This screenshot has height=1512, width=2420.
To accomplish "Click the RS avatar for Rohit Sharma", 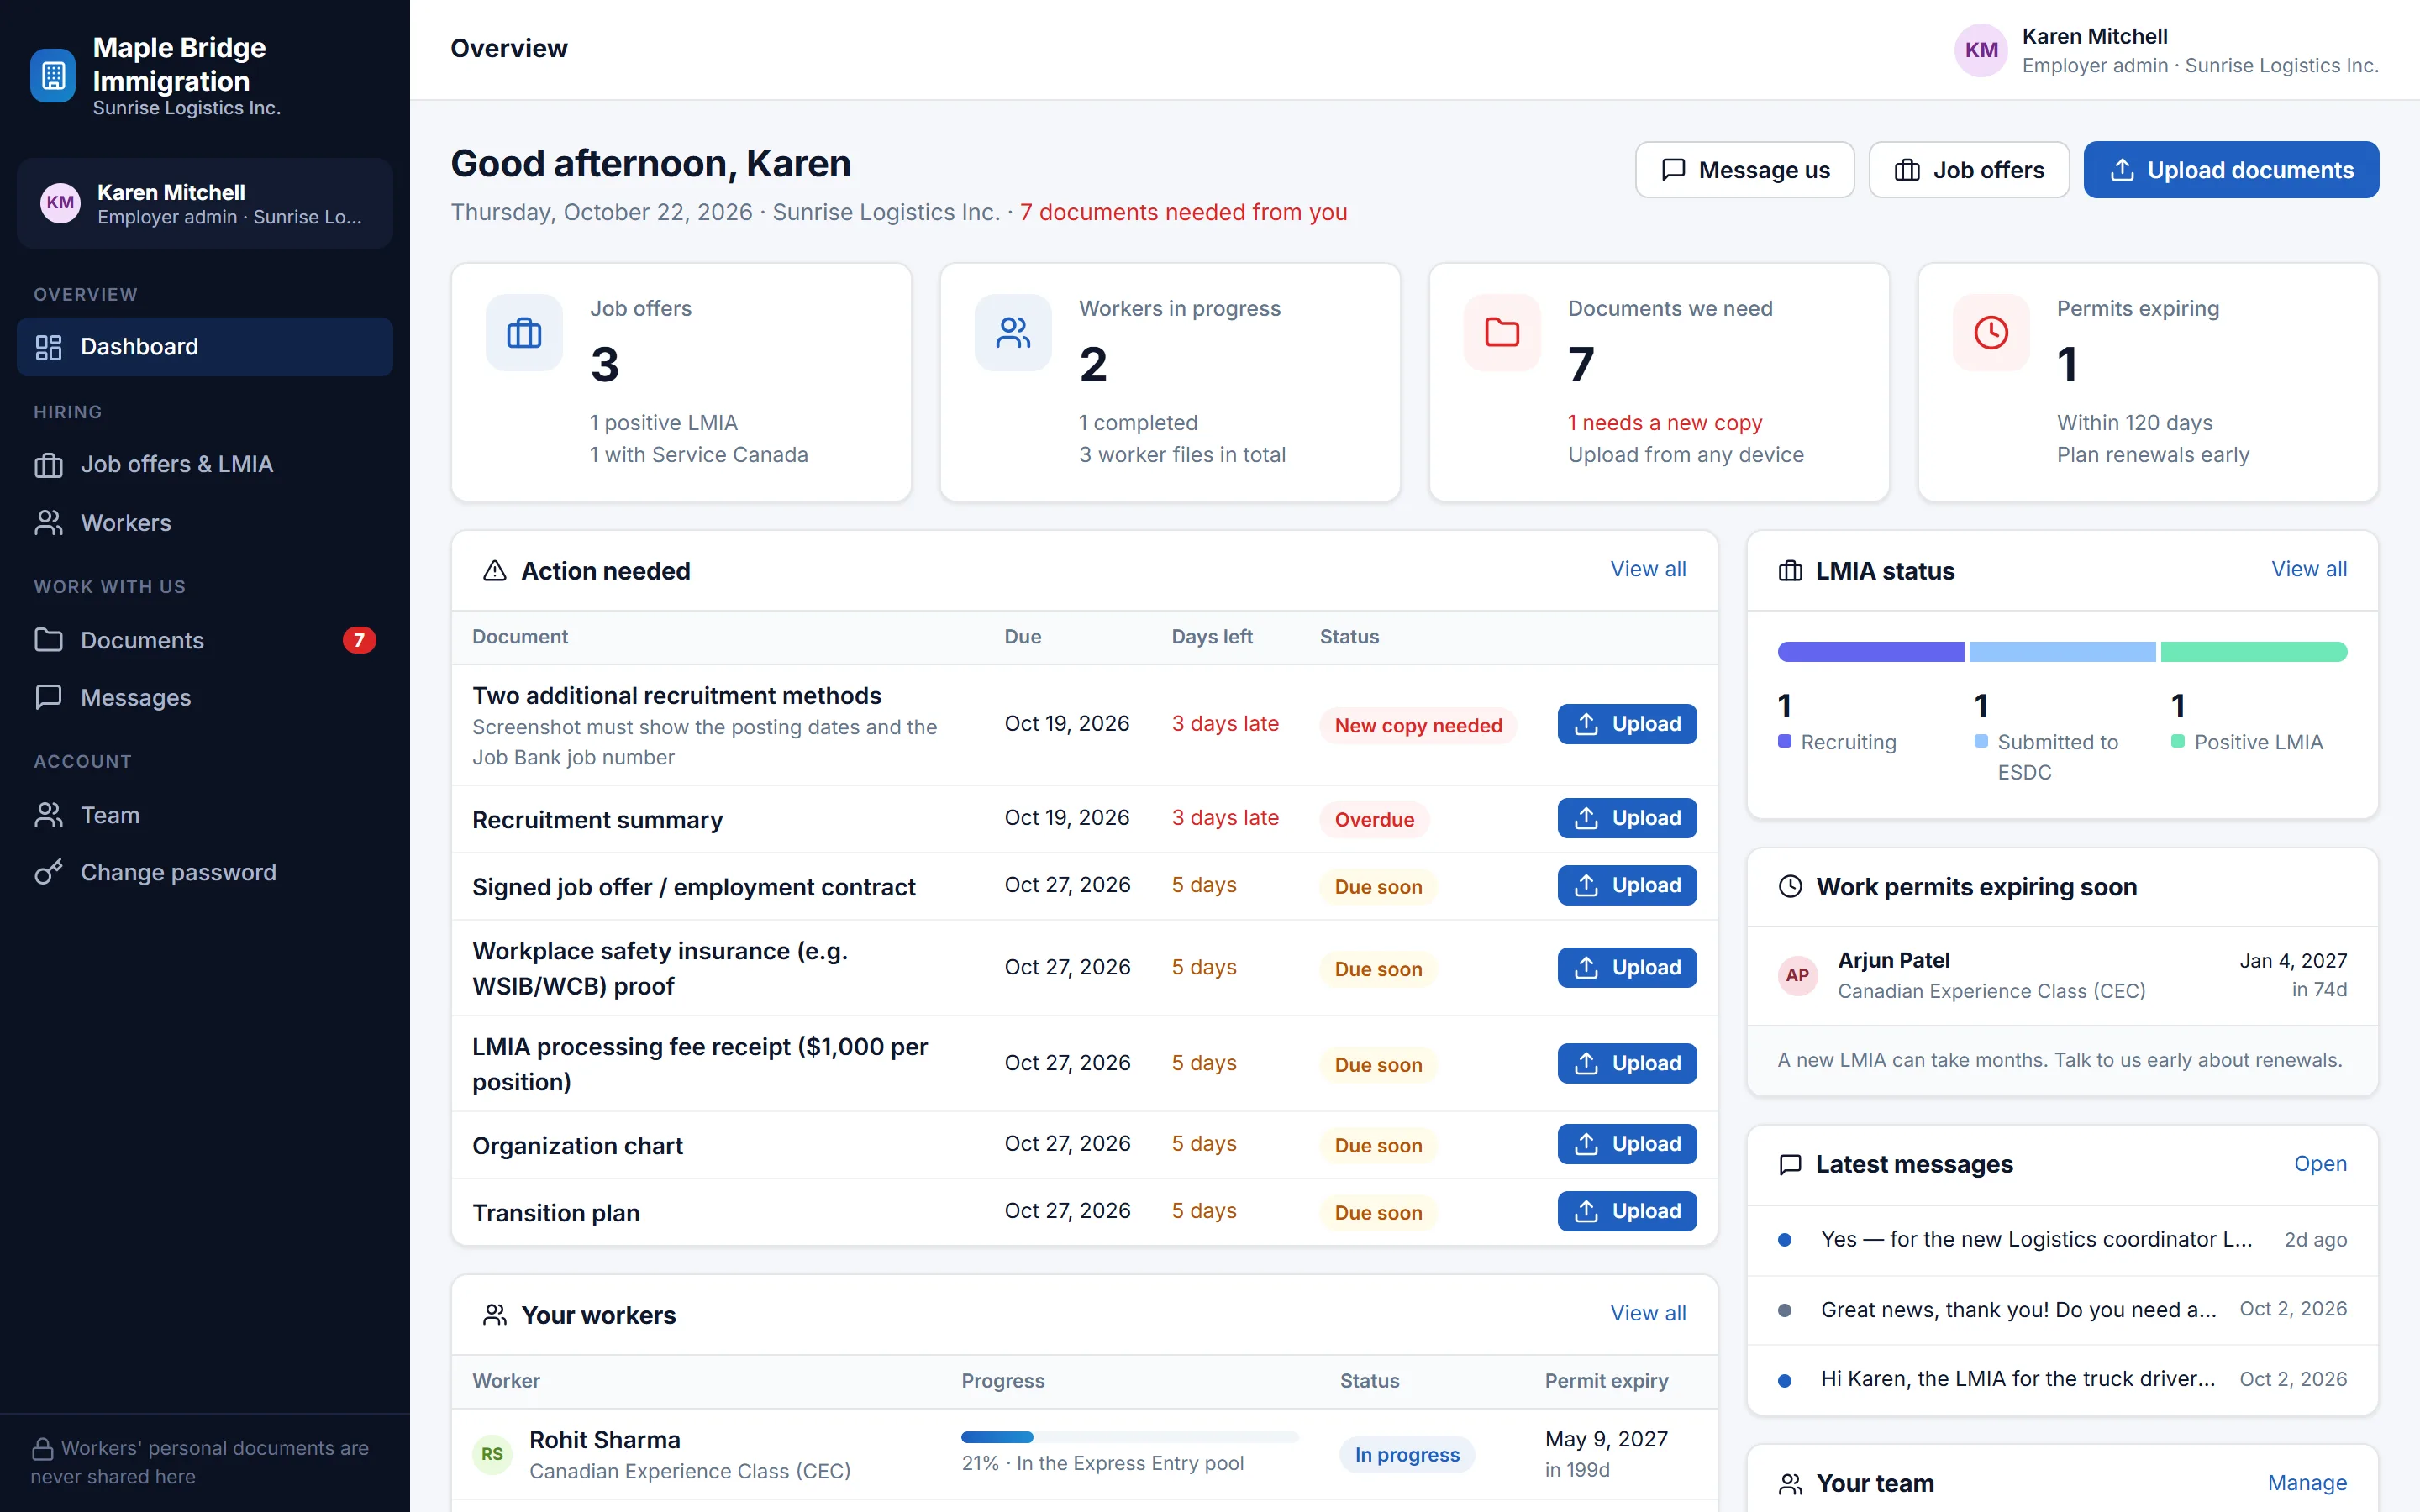I will [x=492, y=1454].
